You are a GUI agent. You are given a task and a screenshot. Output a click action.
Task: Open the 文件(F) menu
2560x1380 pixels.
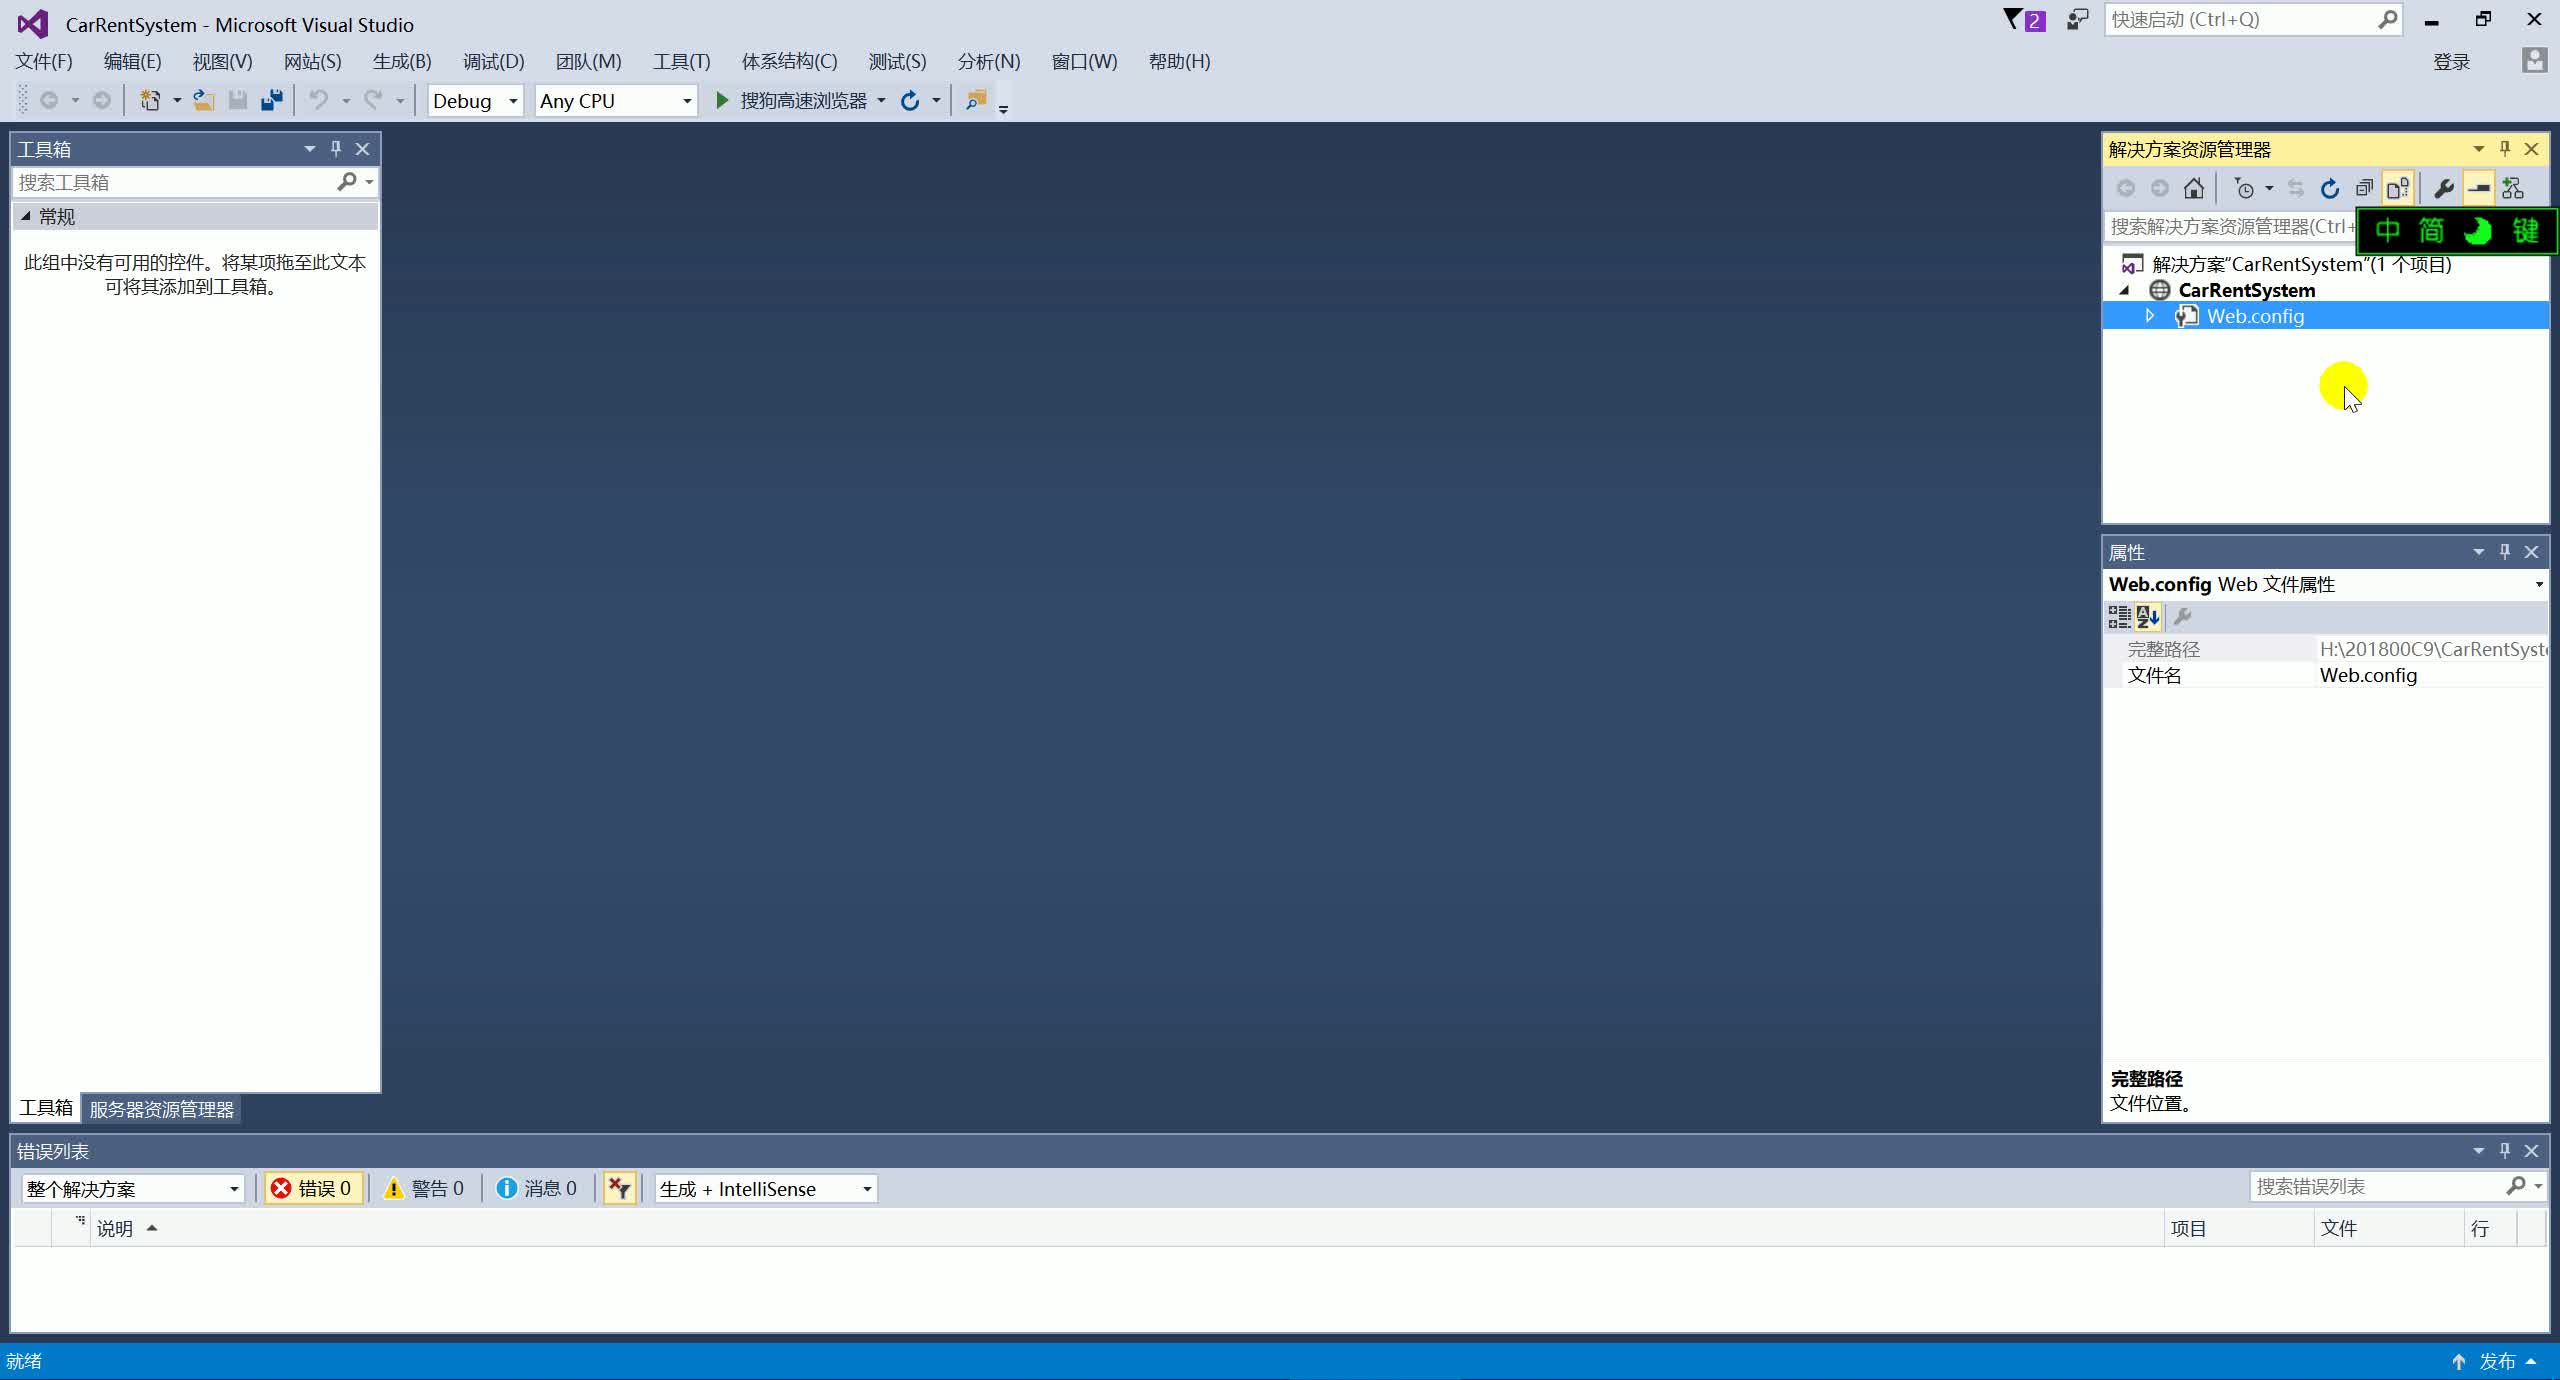[44, 61]
